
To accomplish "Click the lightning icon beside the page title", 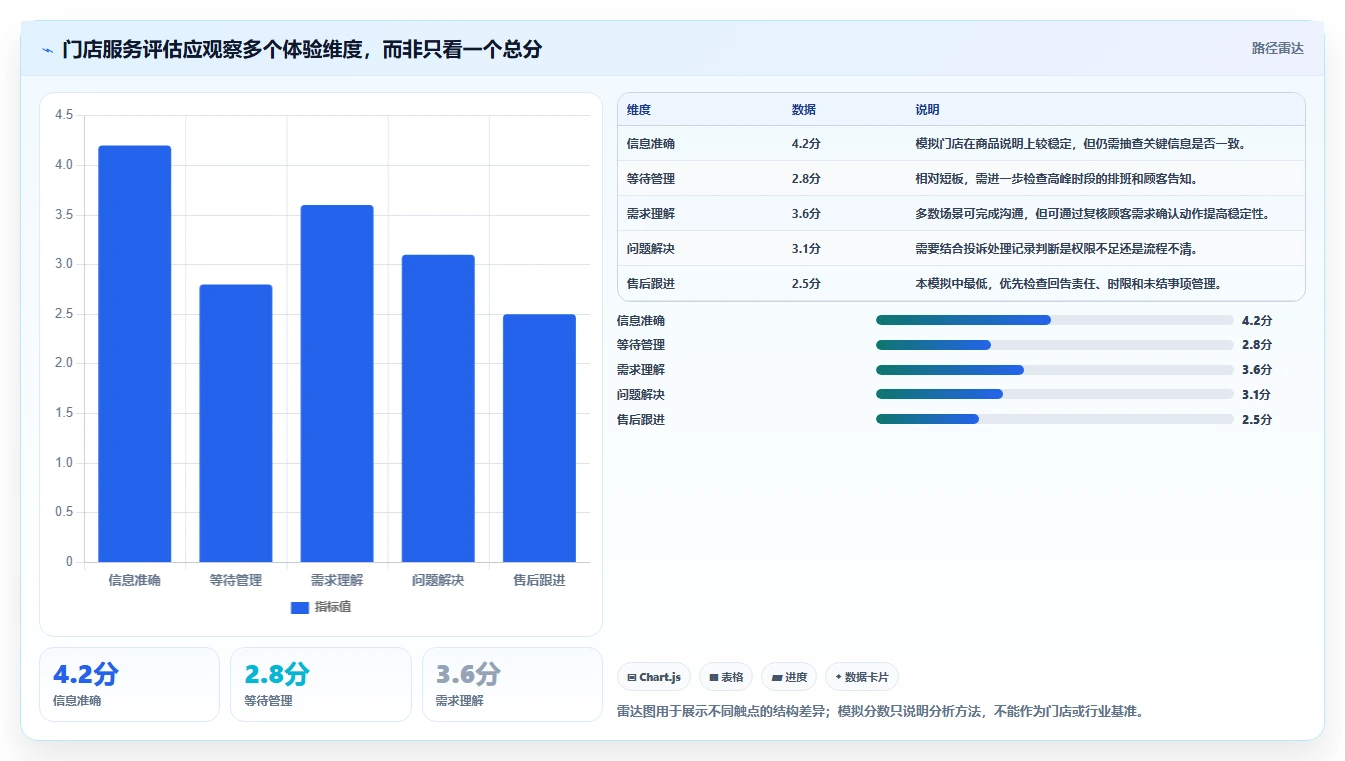I will coord(47,49).
